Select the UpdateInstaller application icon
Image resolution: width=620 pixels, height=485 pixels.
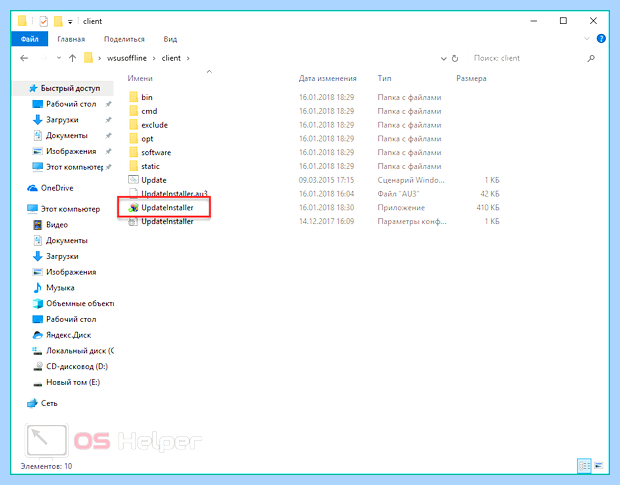coord(134,208)
